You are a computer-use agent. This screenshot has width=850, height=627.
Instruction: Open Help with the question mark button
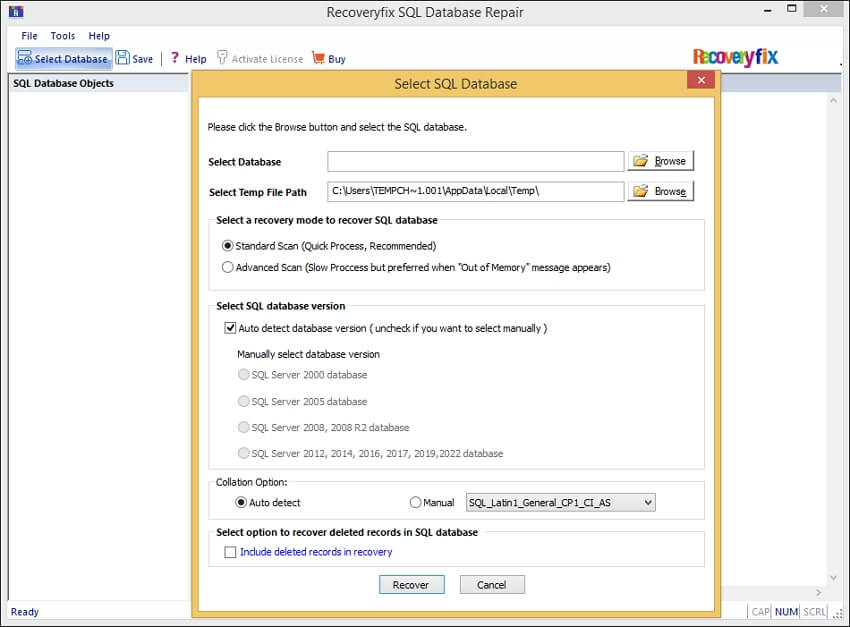tap(188, 59)
